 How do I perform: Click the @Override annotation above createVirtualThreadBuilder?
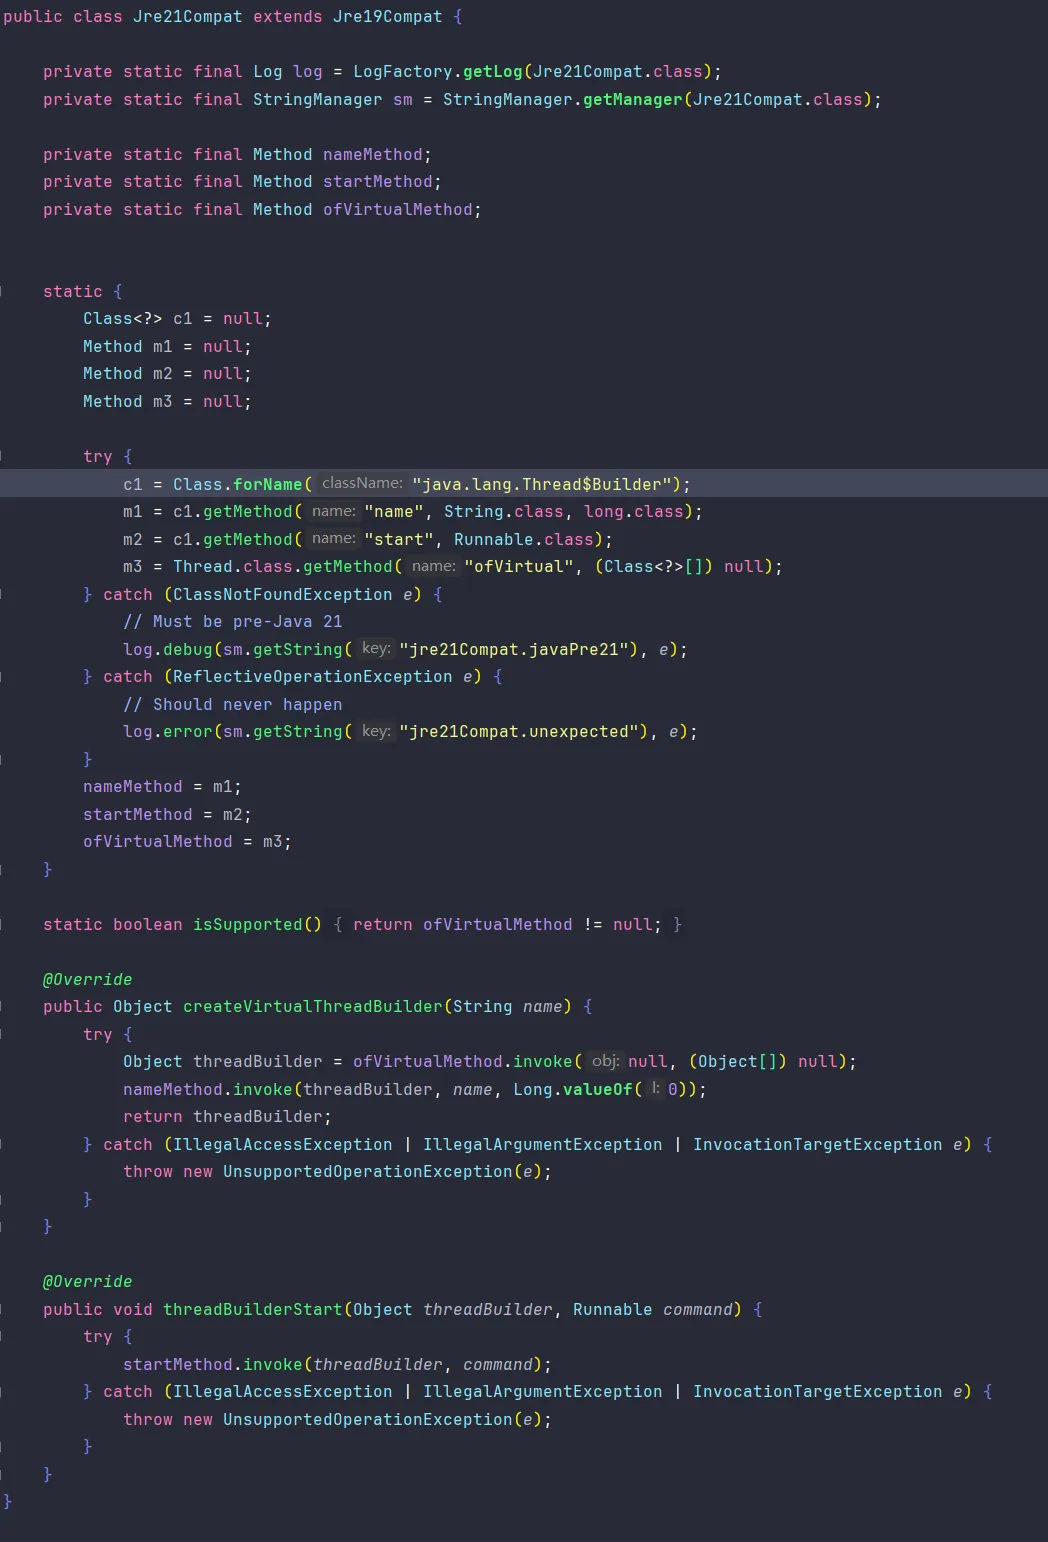coord(88,980)
